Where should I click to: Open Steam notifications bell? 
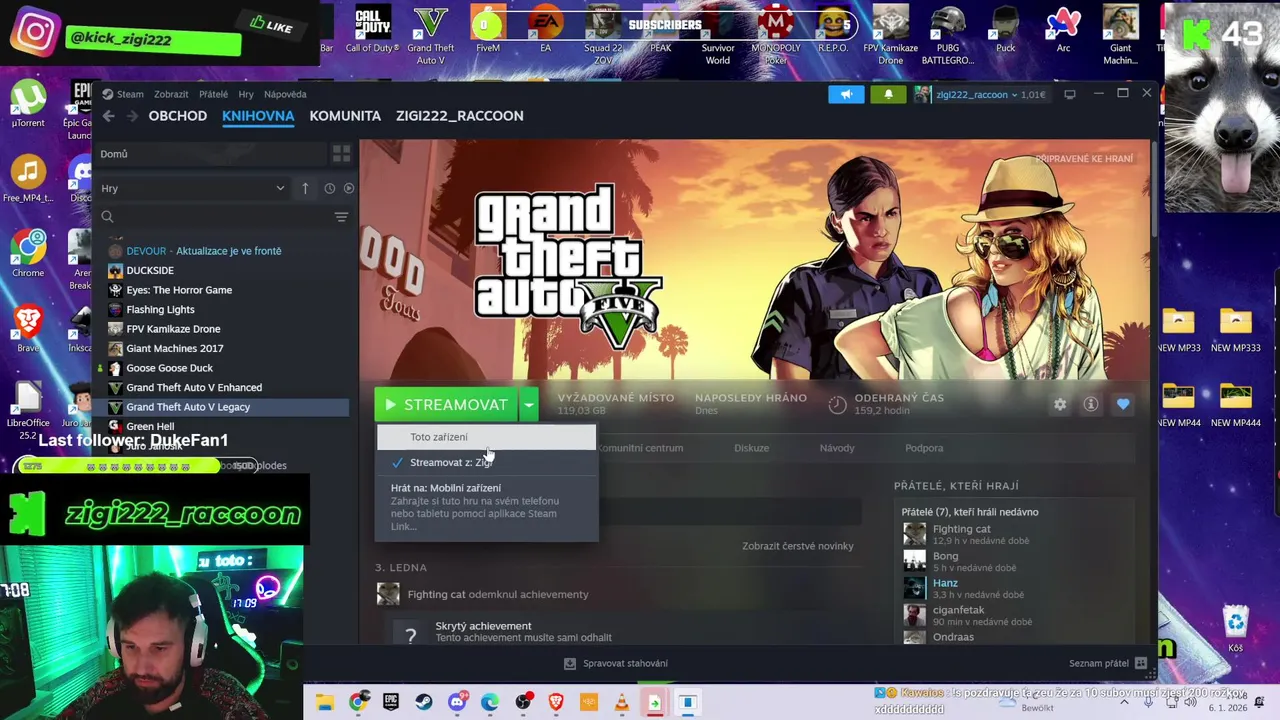point(888,94)
